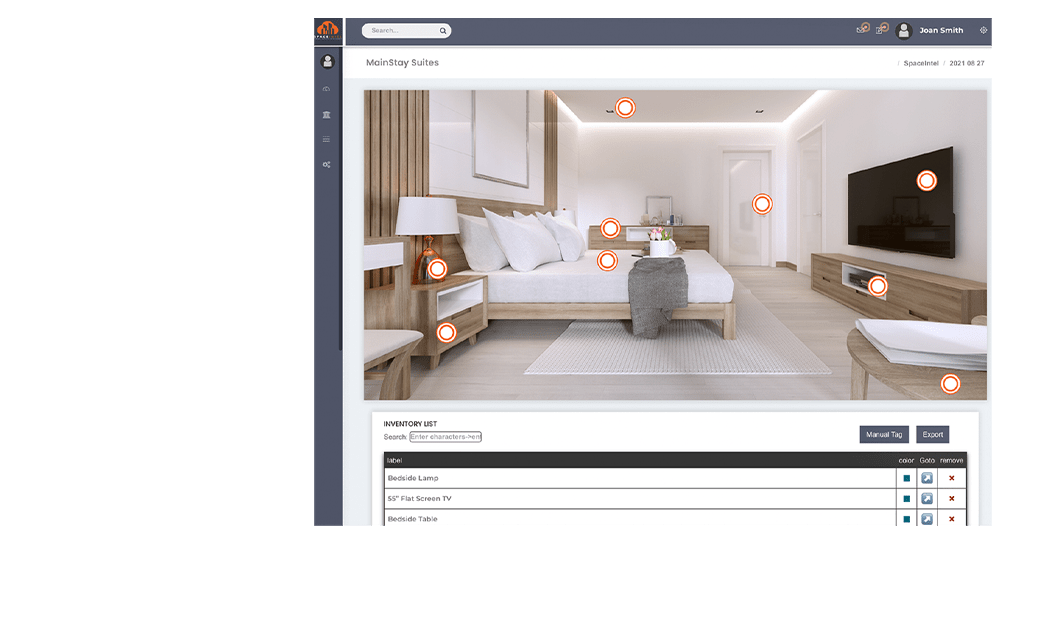
Task: Select the list view icon in the sidebar
Action: 326,139
